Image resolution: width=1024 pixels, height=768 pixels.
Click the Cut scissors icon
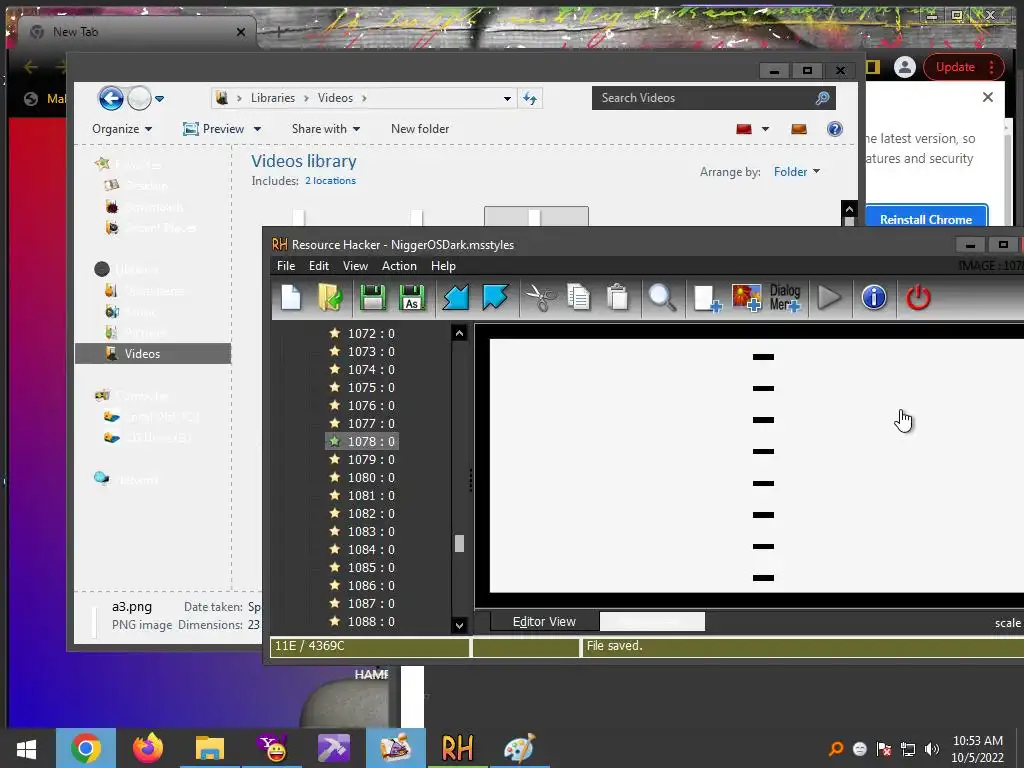pyautogui.click(x=540, y=298)
